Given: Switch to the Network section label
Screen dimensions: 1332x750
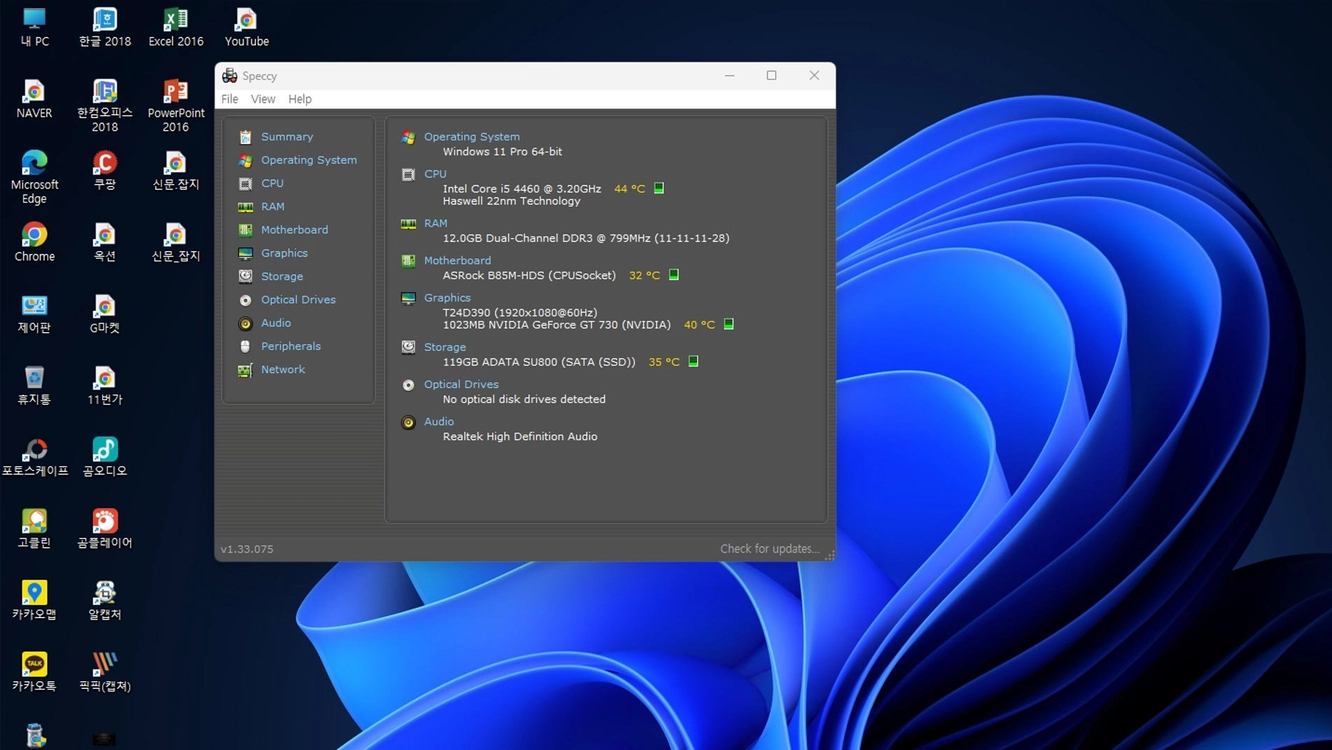Looking at the screenshot, I should [x=283, y=370].
